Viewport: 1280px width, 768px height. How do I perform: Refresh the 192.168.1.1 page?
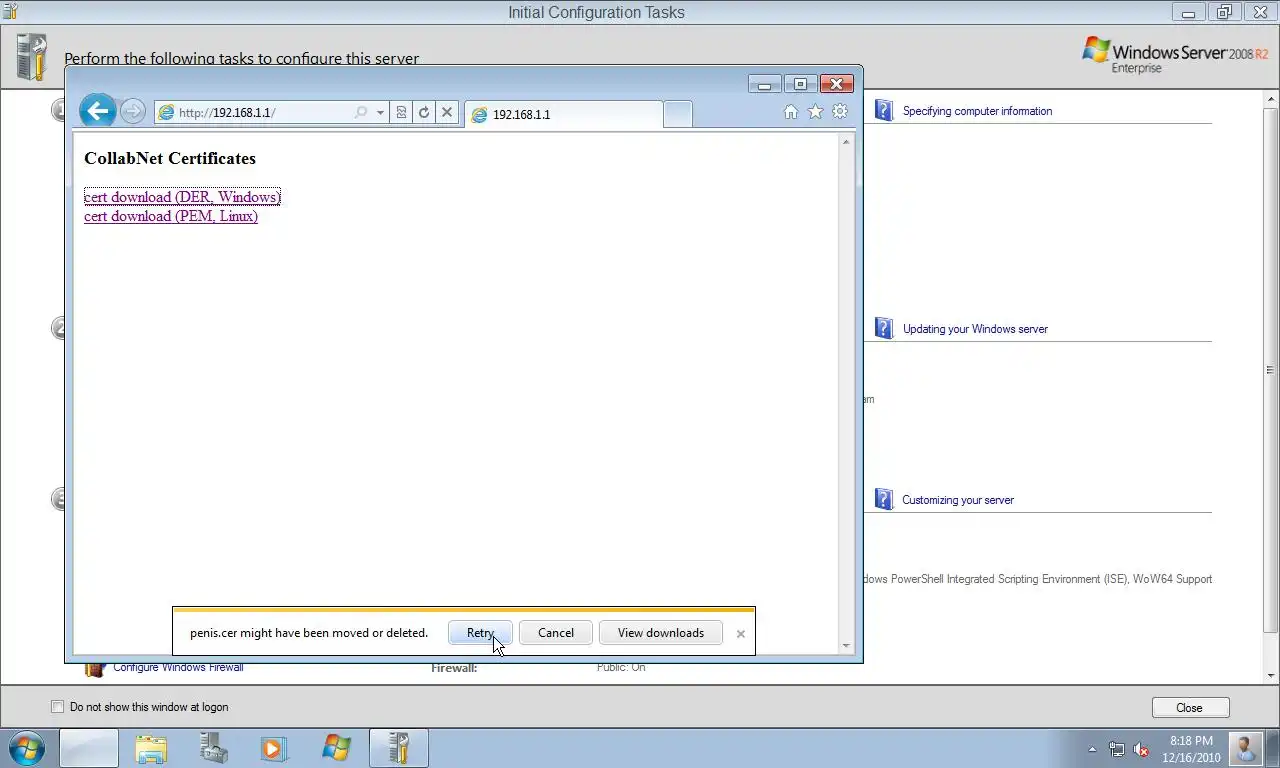tap(424, 112)
